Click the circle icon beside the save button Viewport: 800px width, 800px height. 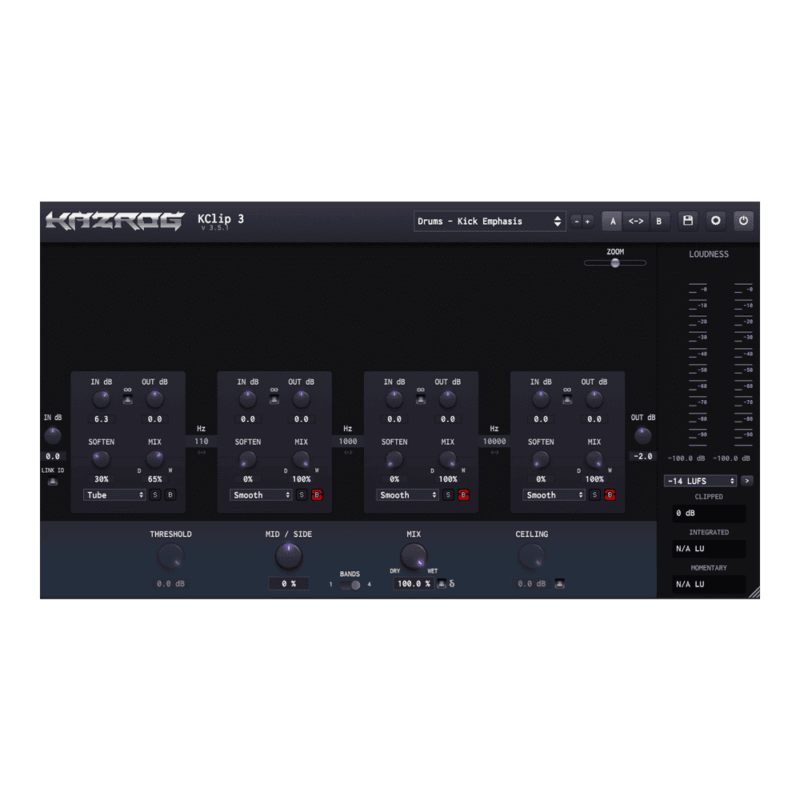[715, 221]
